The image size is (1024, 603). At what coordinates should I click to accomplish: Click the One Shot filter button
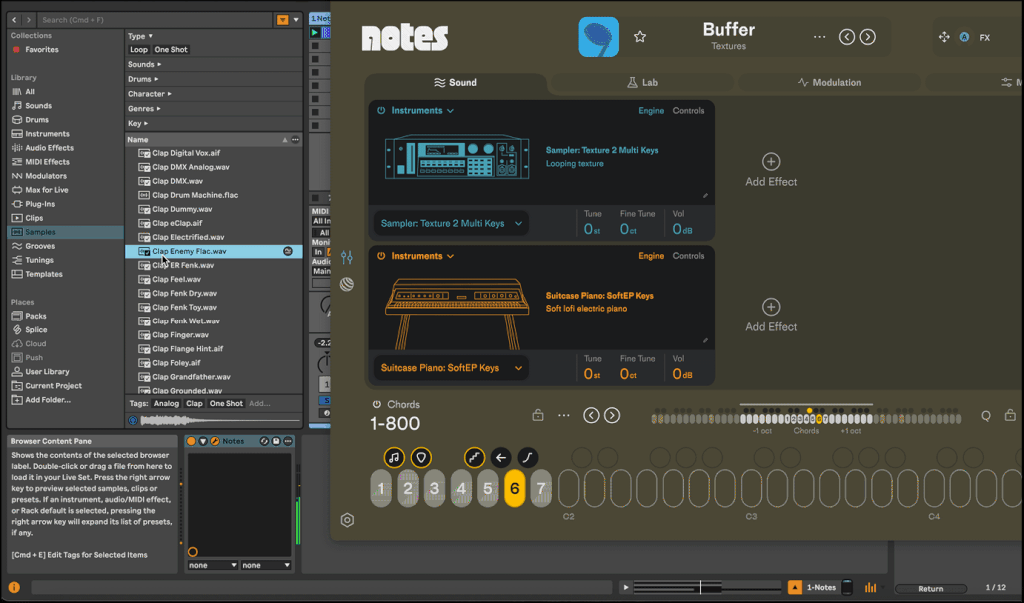[171, 49]
